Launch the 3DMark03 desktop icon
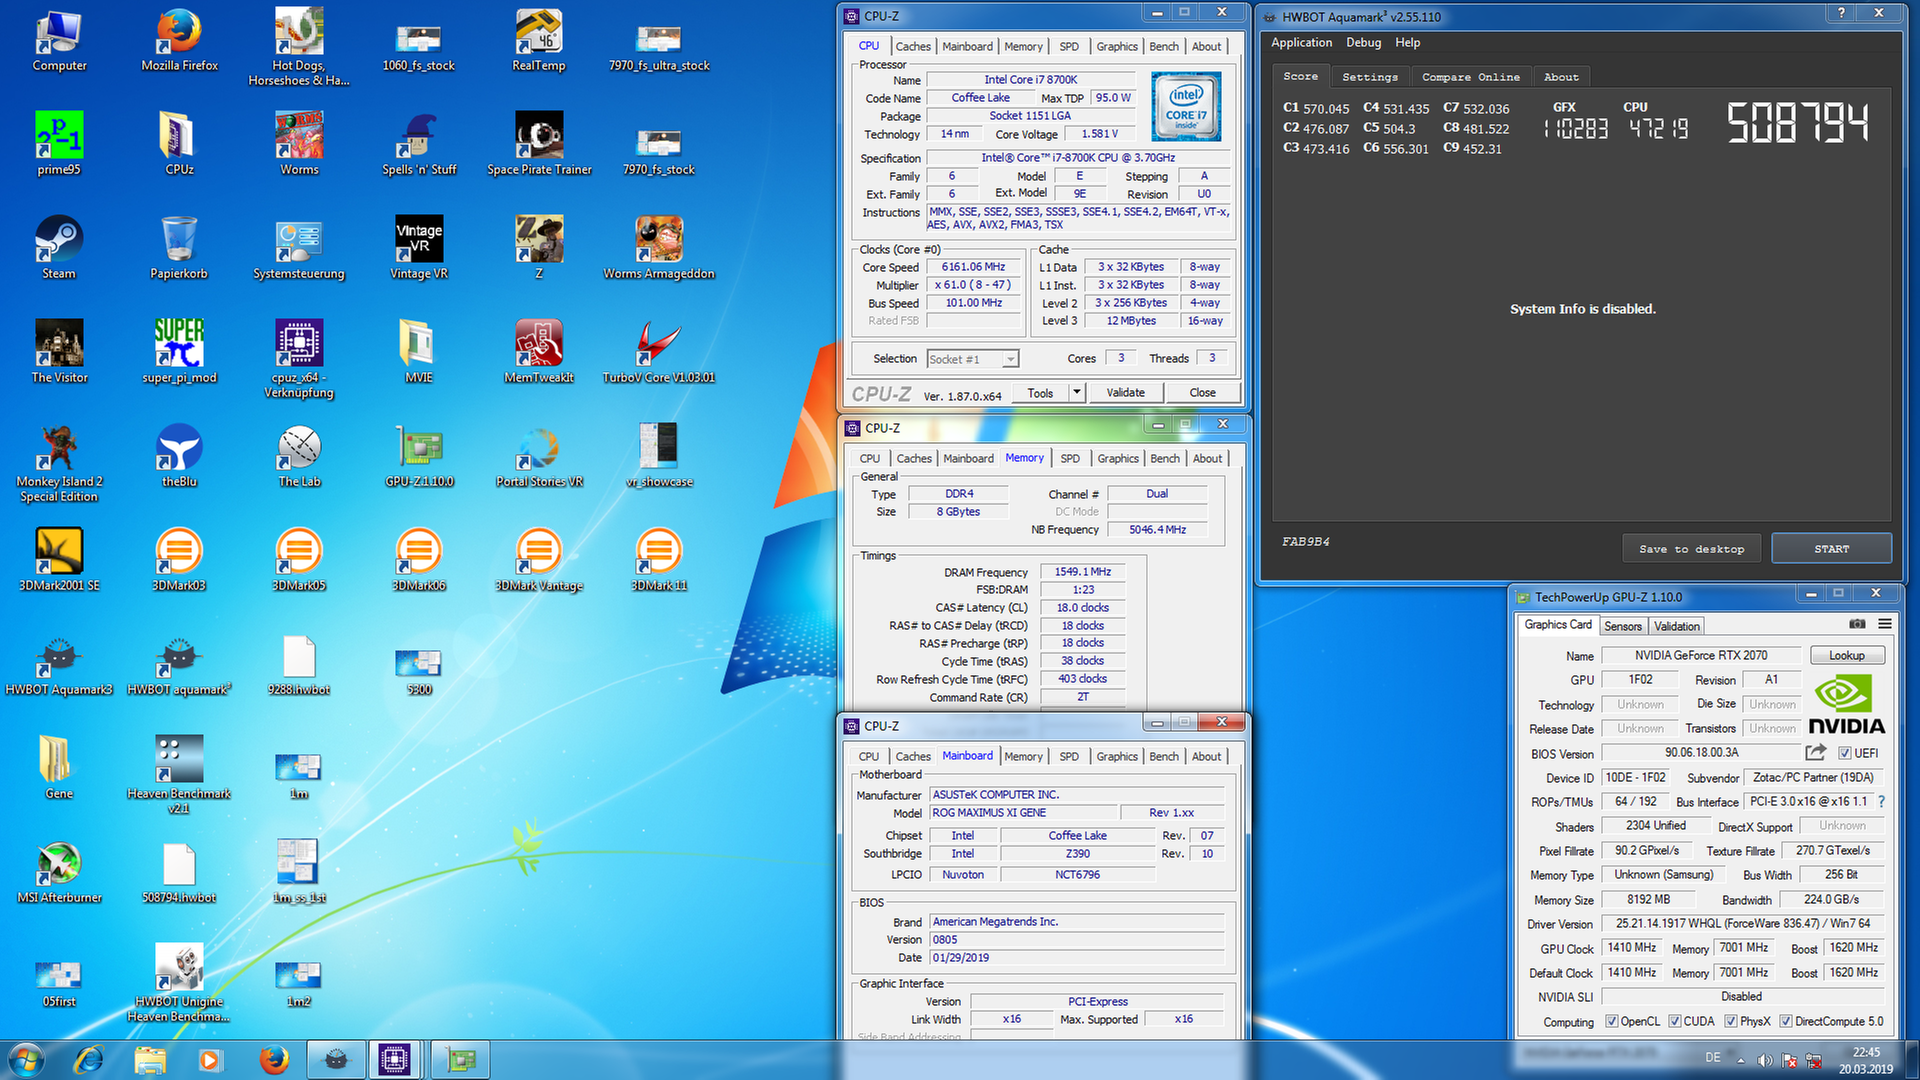The image size is (1920, 1080). pyautogui.click(x=179, y=560)
